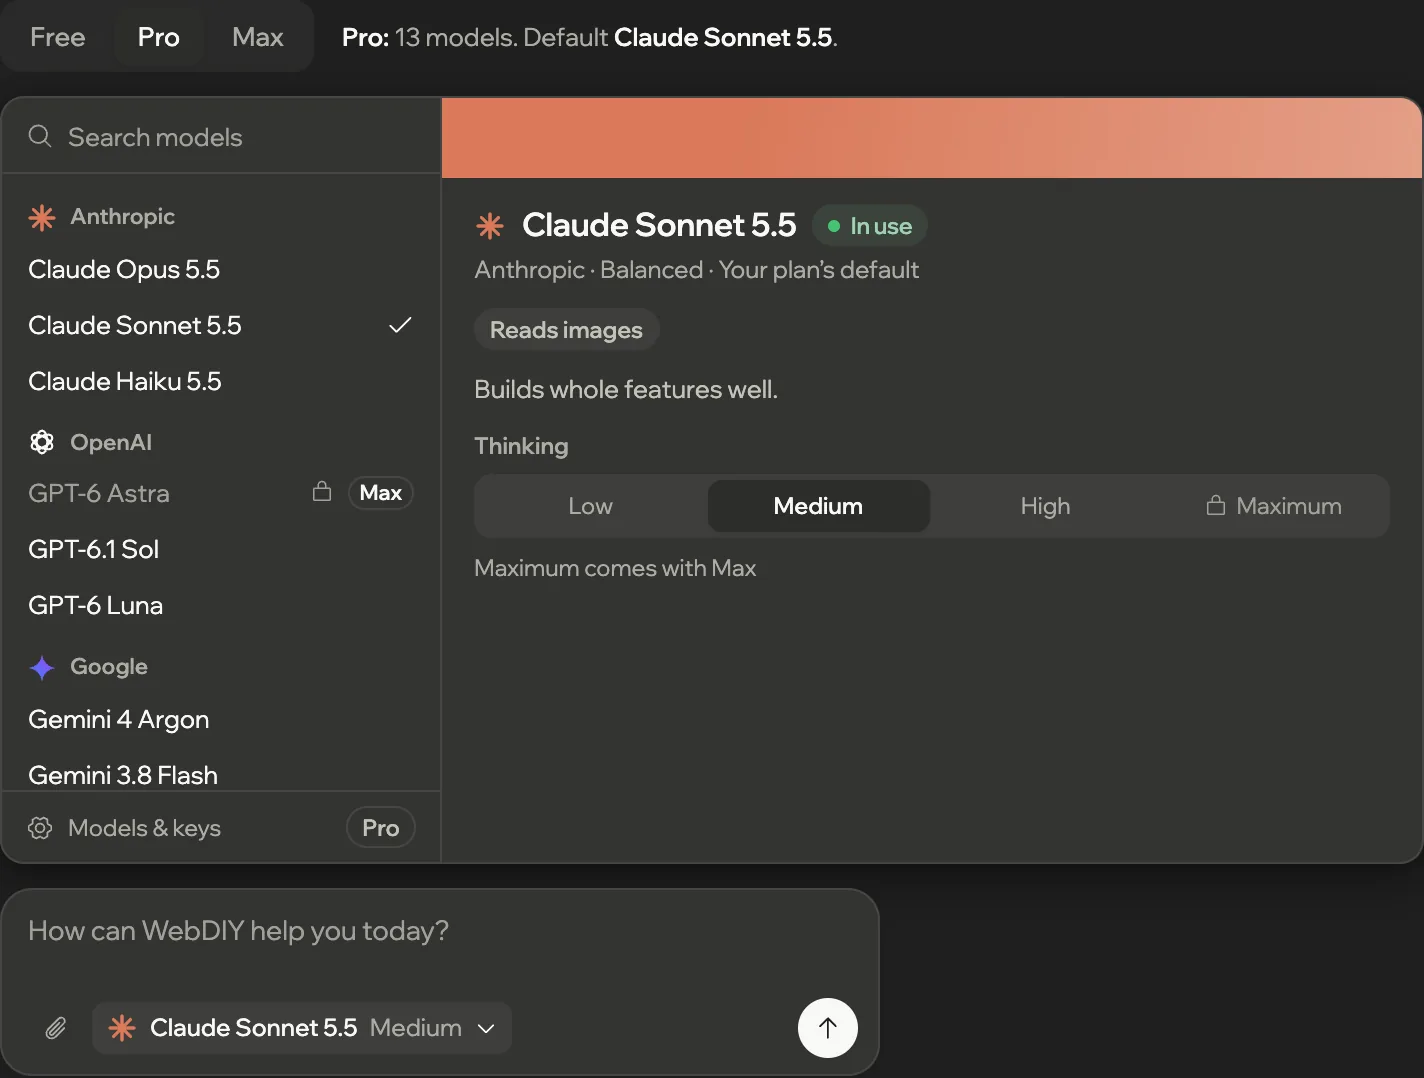The height and width of the screenshot is (1078, 1424).
Task: Click the checkmark next to Claude Sonnet 5.5
Action: pos(400,325)
